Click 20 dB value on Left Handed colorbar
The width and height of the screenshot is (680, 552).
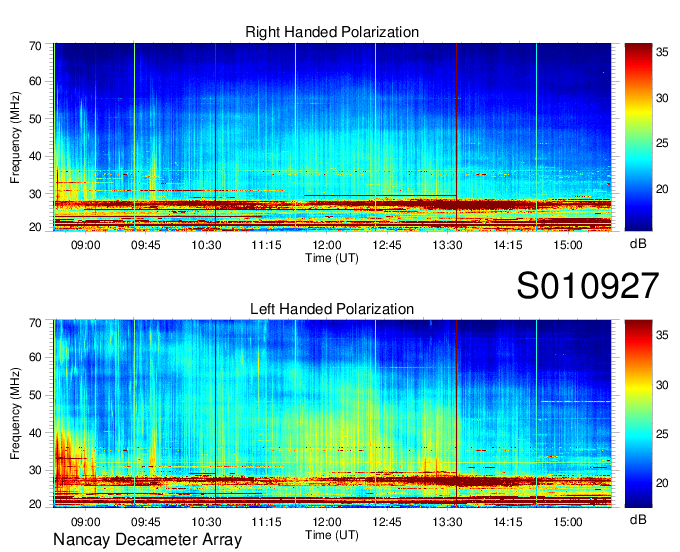click(662, 483)
